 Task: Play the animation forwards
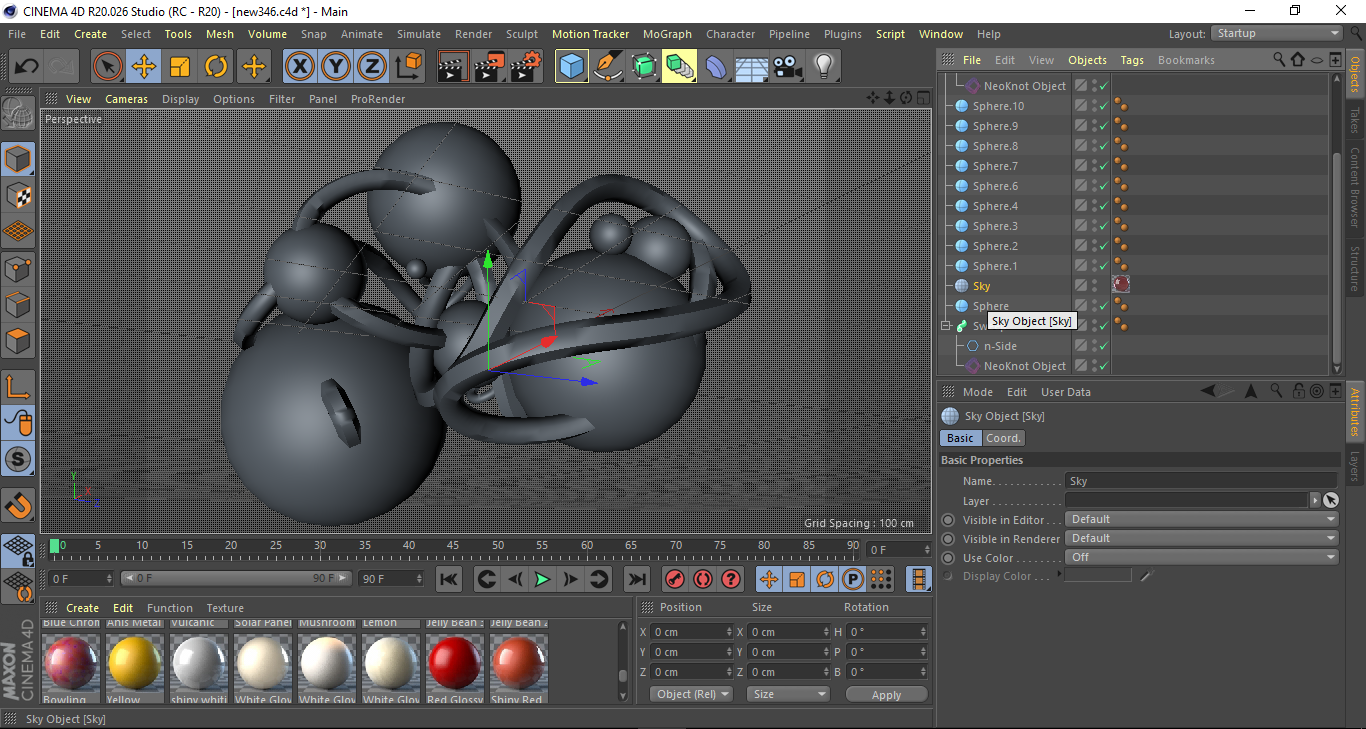tap(542, 579)
